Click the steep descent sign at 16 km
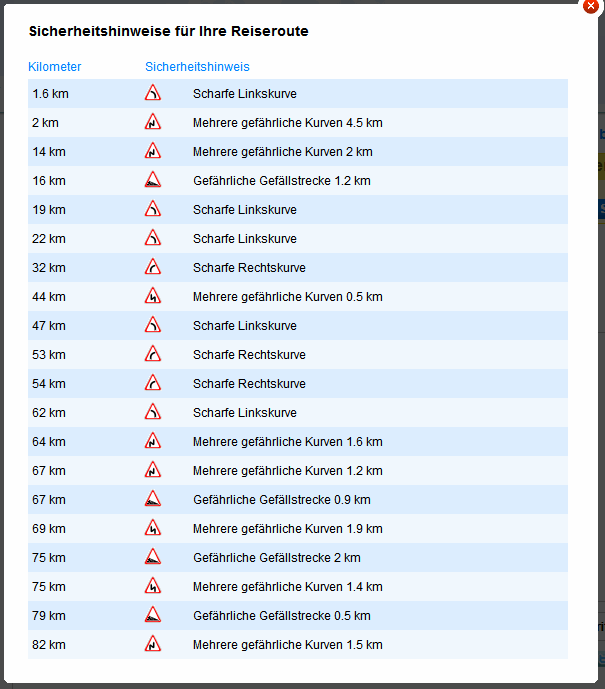The height and width of the screenshot is (689, 605). click(x=152, y=181)
